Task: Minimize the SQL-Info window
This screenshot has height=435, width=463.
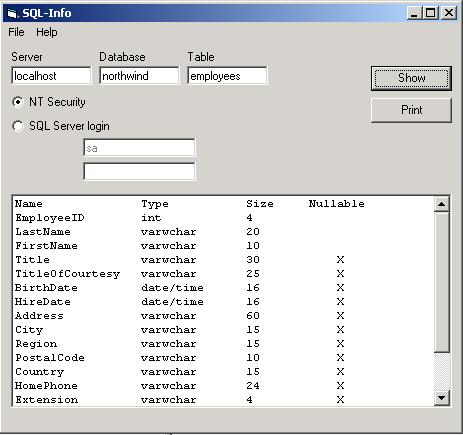Action: click(x=415, y=13)
